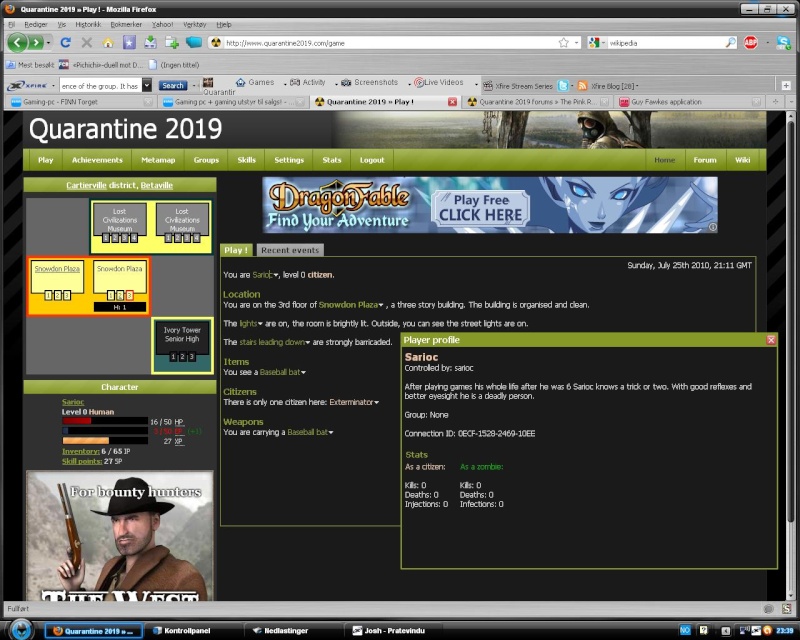Screen dimensions: 800x640
Task: Click the blue chat bubble toolbar icon
Action: click(193, 43)
